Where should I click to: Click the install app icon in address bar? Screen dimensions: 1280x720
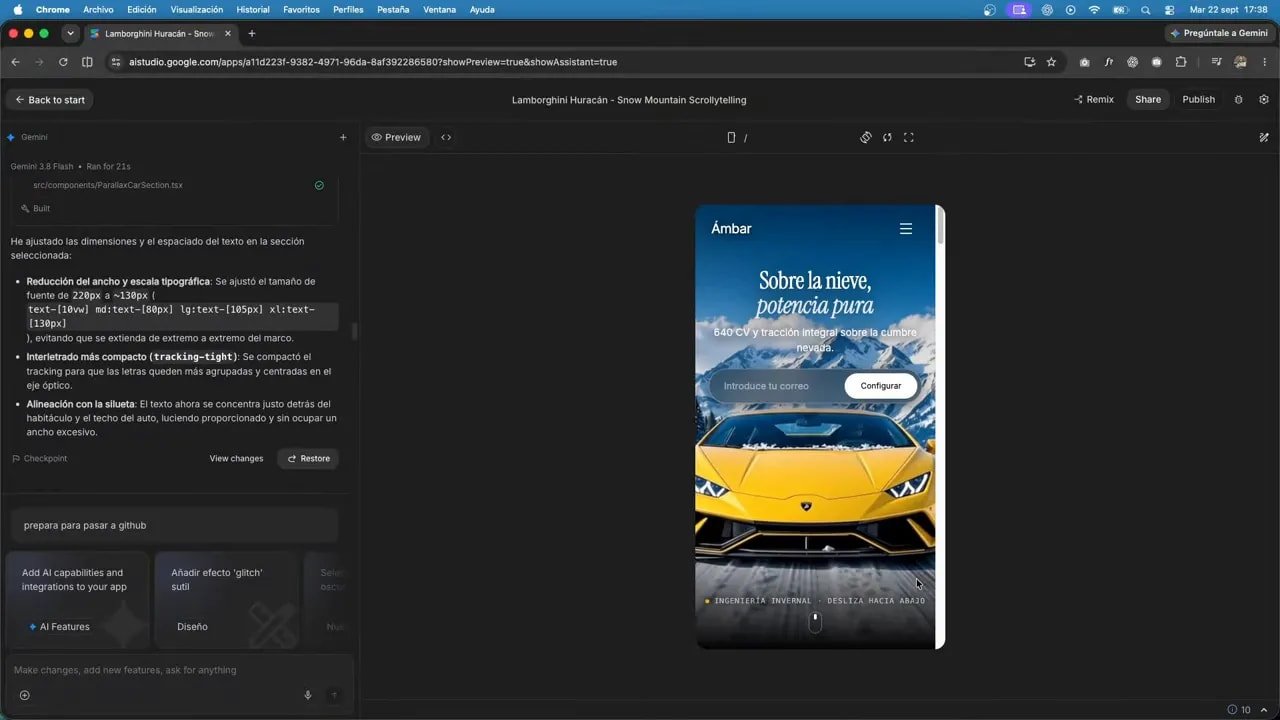(1029, 61)
